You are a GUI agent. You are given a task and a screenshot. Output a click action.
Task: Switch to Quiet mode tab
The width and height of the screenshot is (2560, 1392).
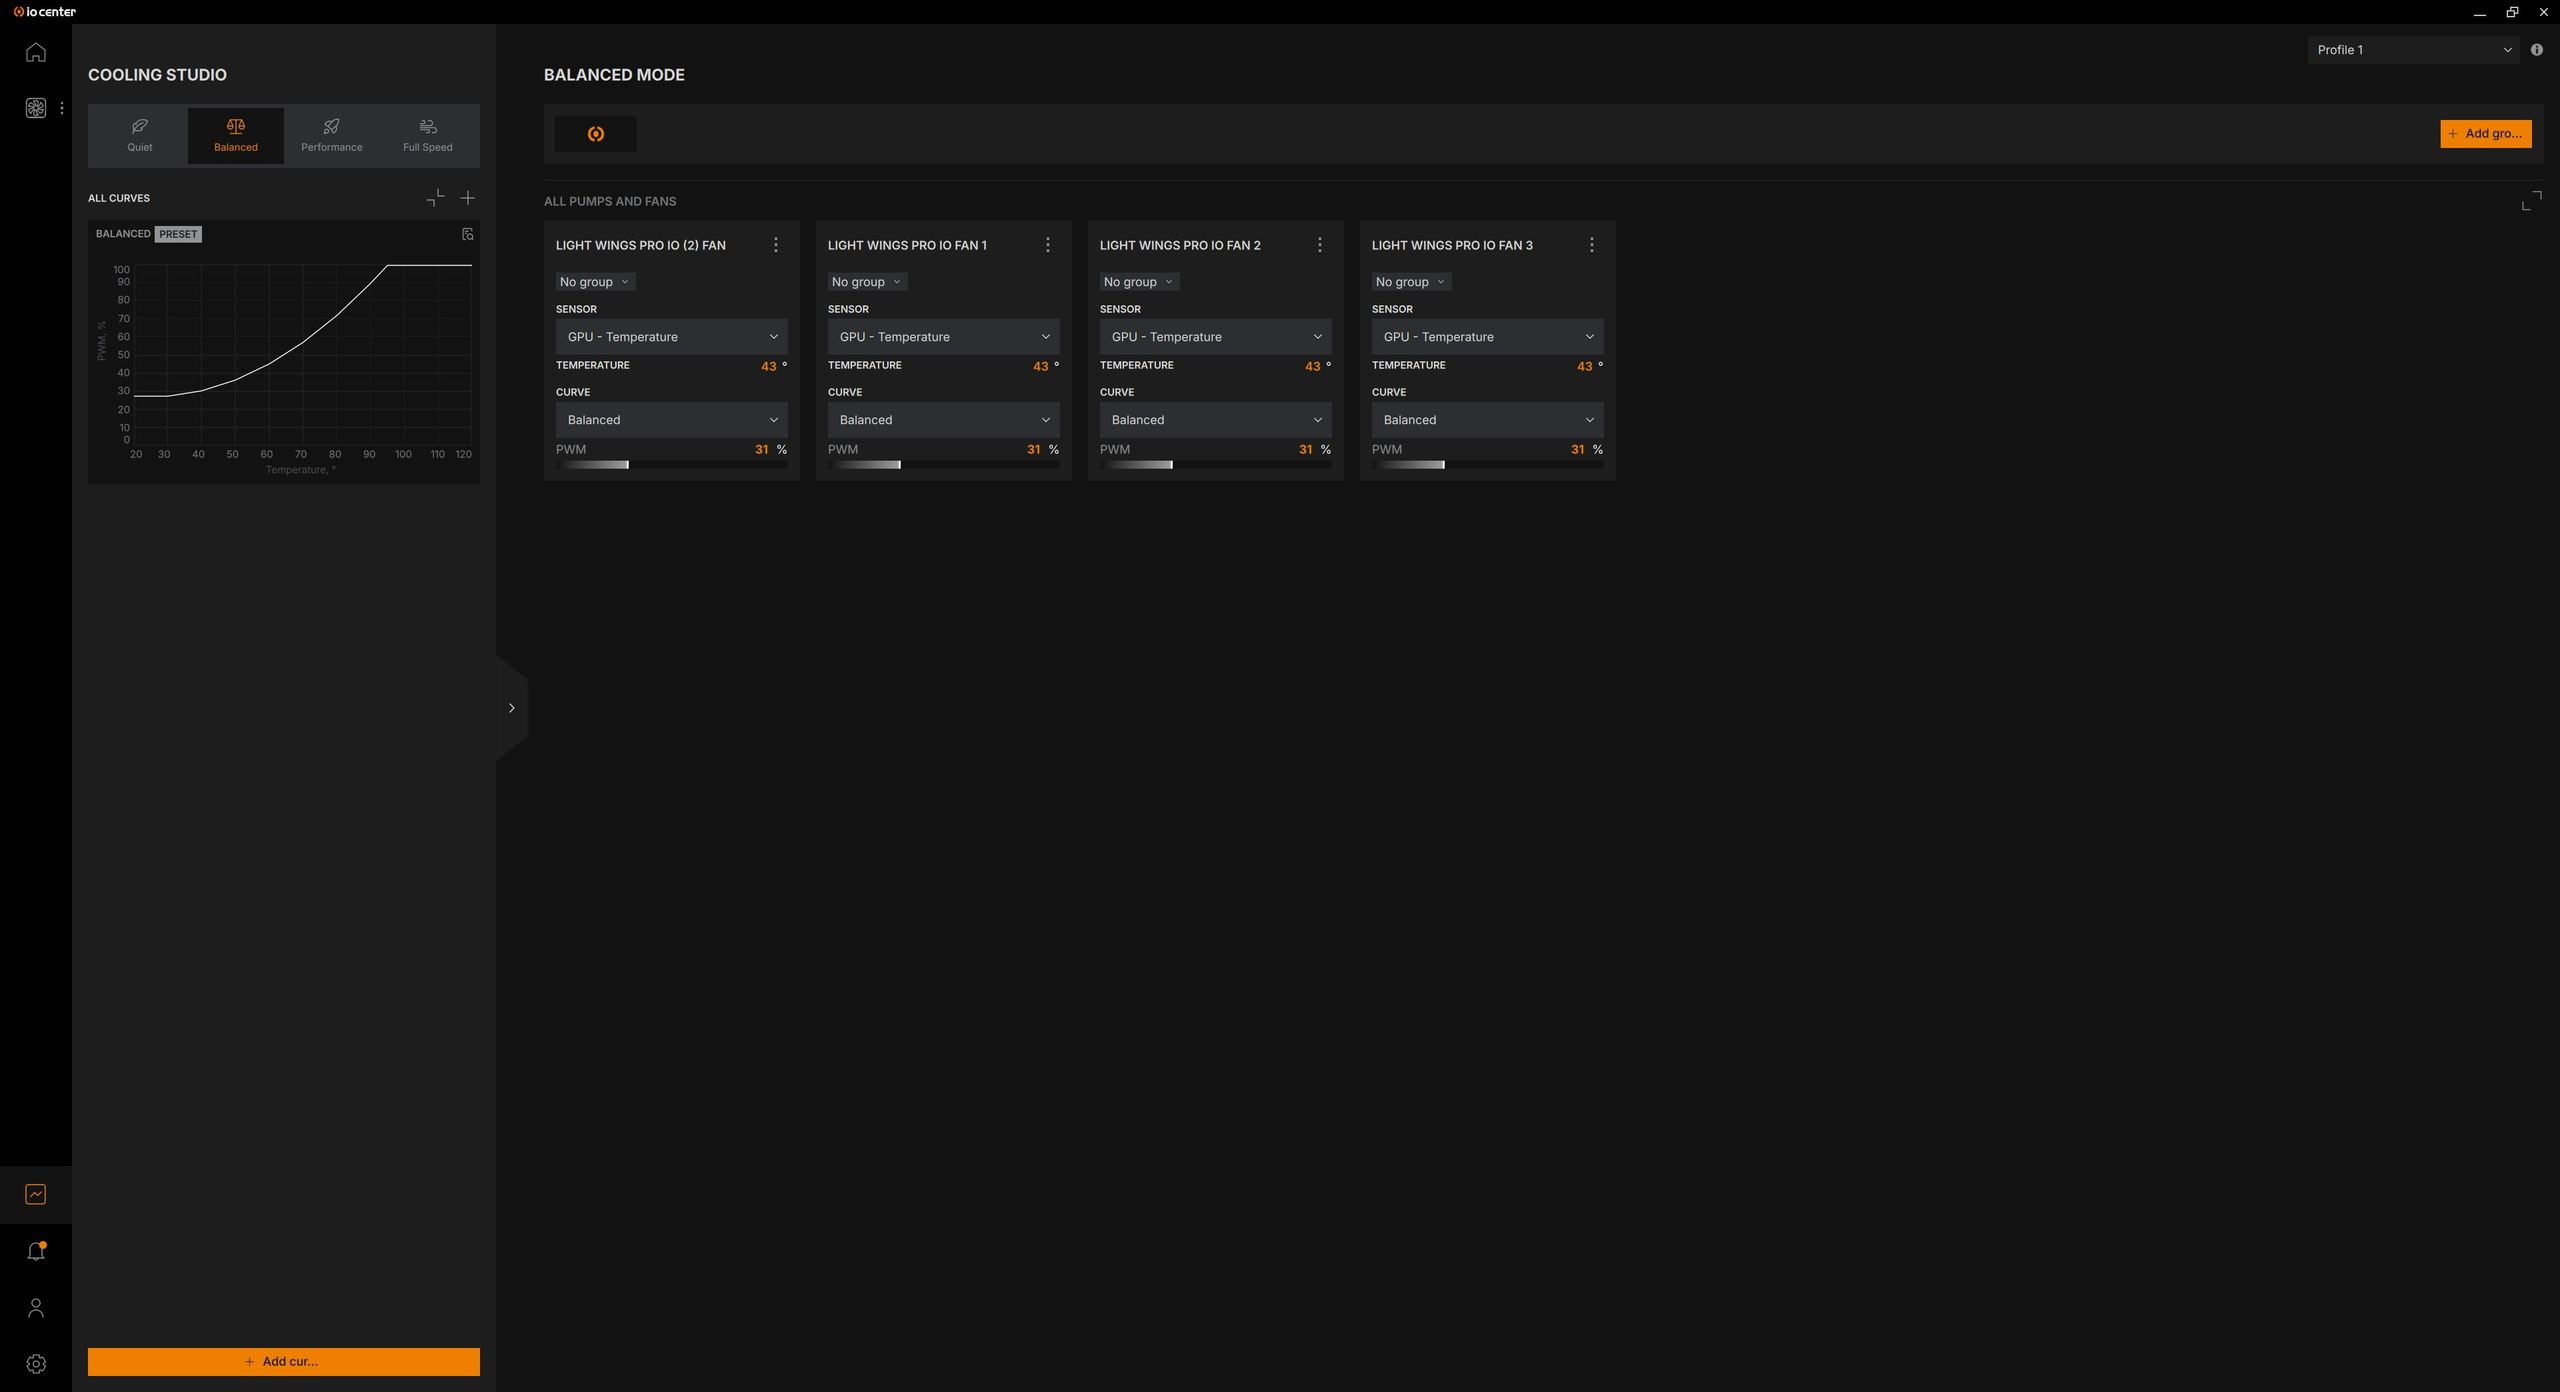click(x=140, y=136)
